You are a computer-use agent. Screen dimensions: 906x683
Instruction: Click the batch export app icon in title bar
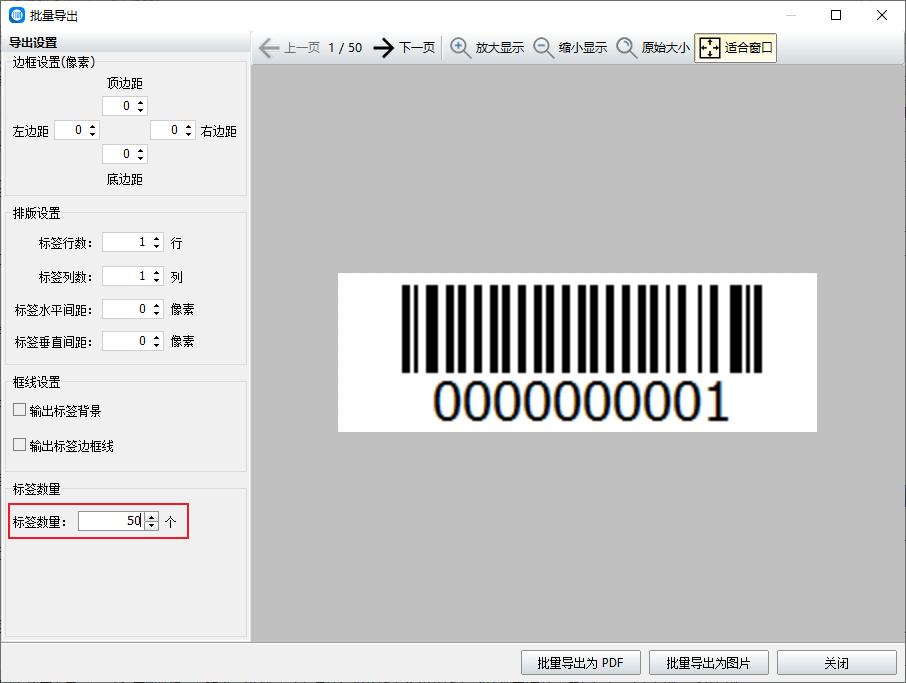coord(17,15)
